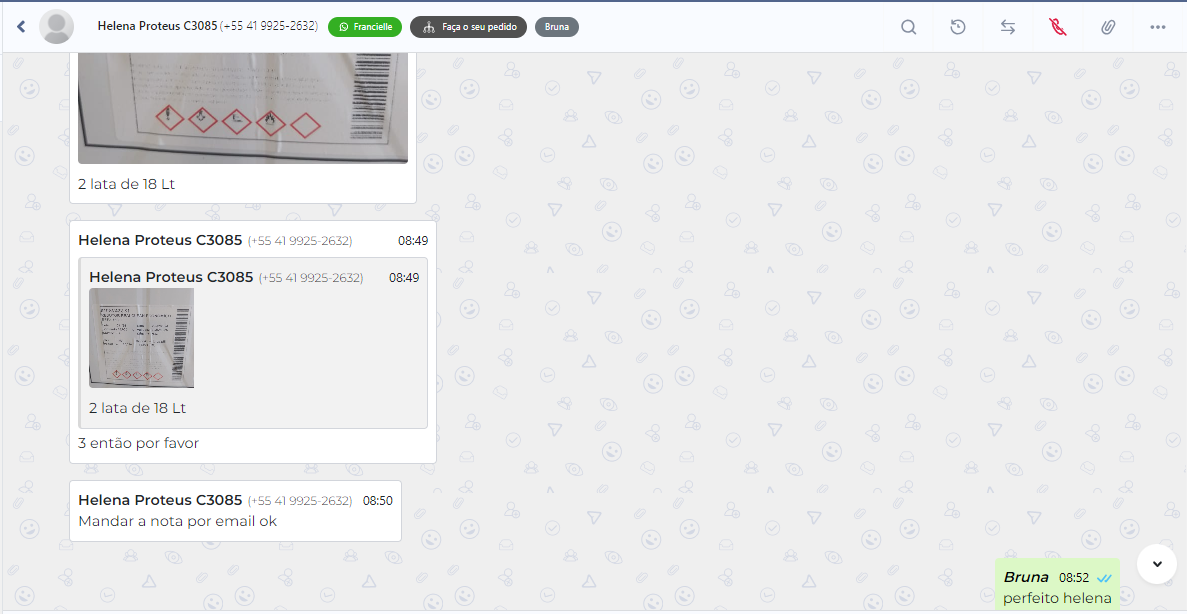
Task: Click the green Francielle WhatsApp tag
Action: click(365, 27)
